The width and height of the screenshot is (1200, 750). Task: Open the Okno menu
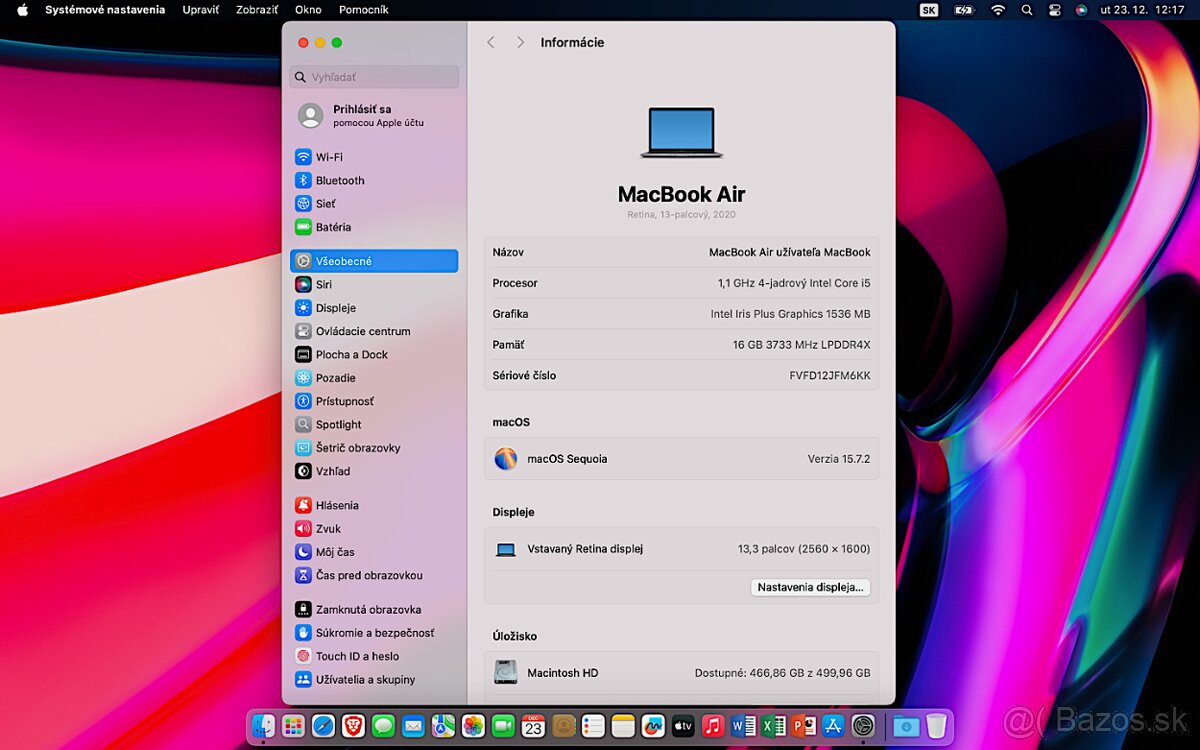[x=307, y=9]
